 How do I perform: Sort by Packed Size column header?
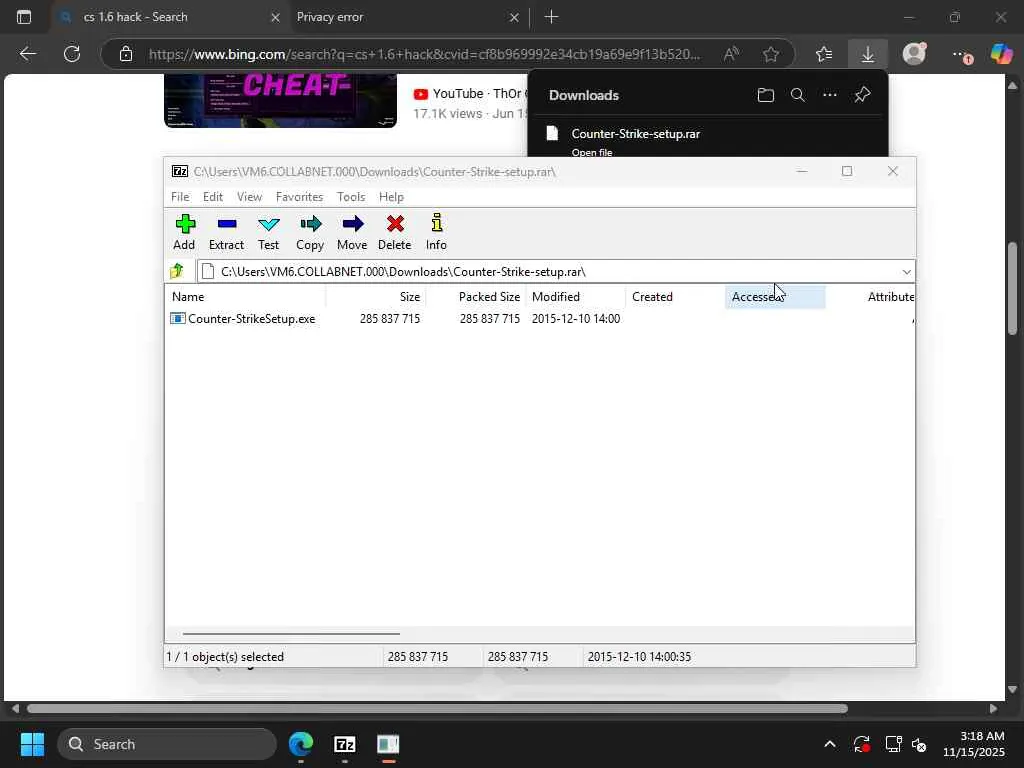point(476,296)
